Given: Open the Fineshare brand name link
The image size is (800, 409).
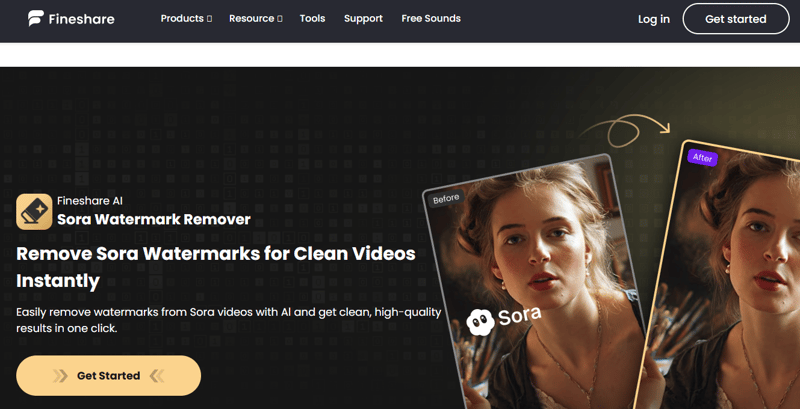Looking at the screenshot, I should 81,19.
